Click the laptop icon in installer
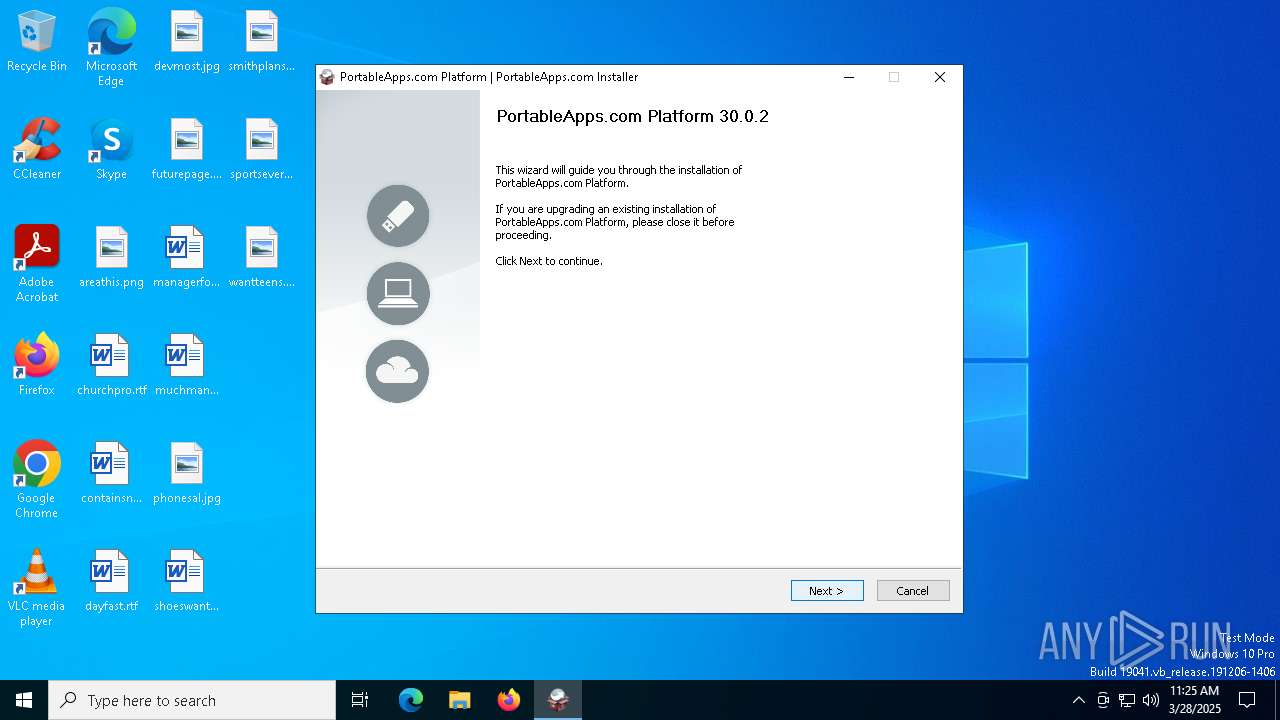 pos(398,293)
